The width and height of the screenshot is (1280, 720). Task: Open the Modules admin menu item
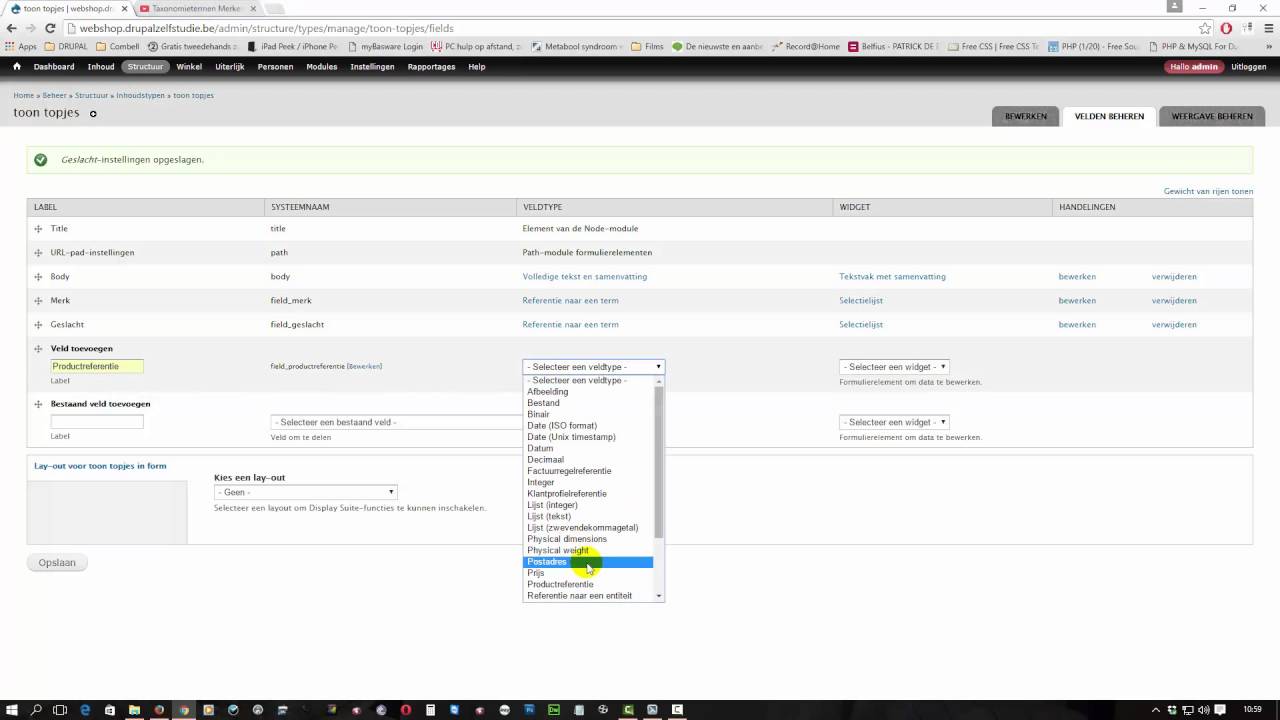(x=322, y=67)
